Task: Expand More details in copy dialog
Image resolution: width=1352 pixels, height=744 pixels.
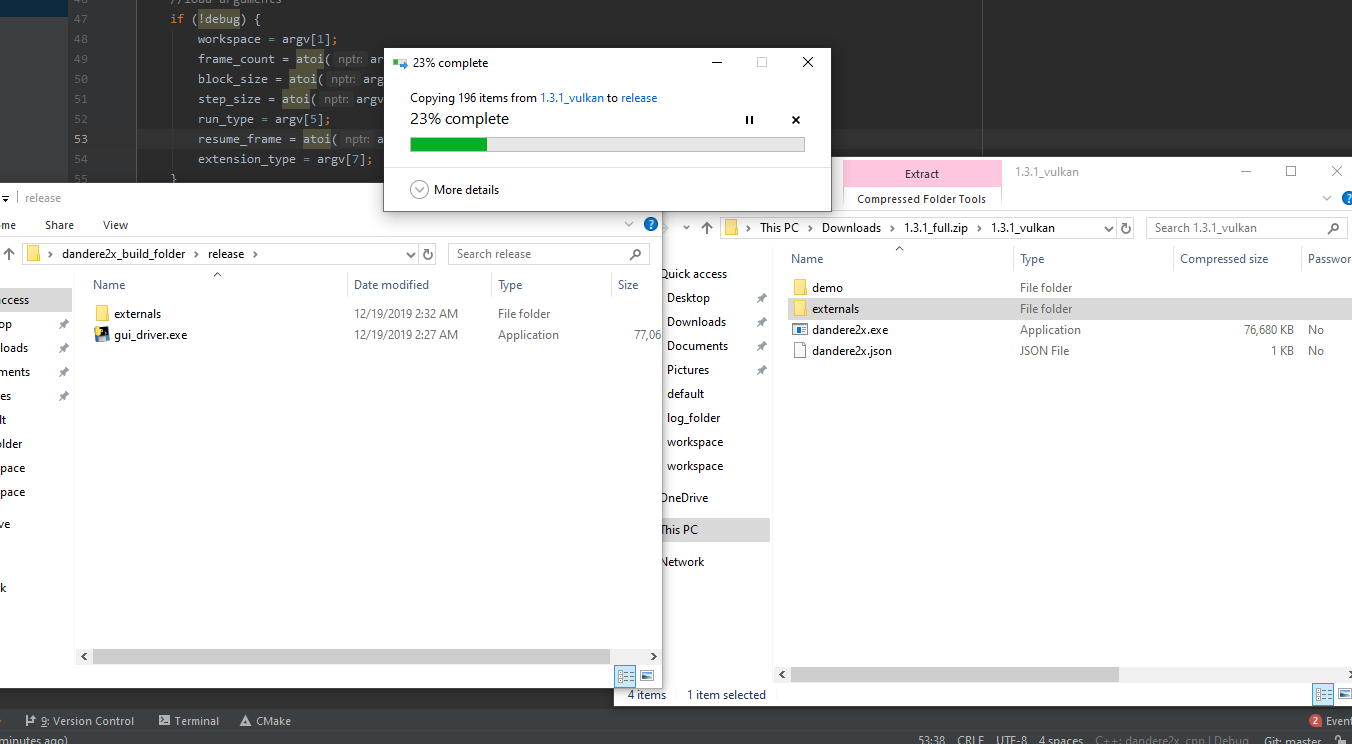Action: click(x=454, y=189)
